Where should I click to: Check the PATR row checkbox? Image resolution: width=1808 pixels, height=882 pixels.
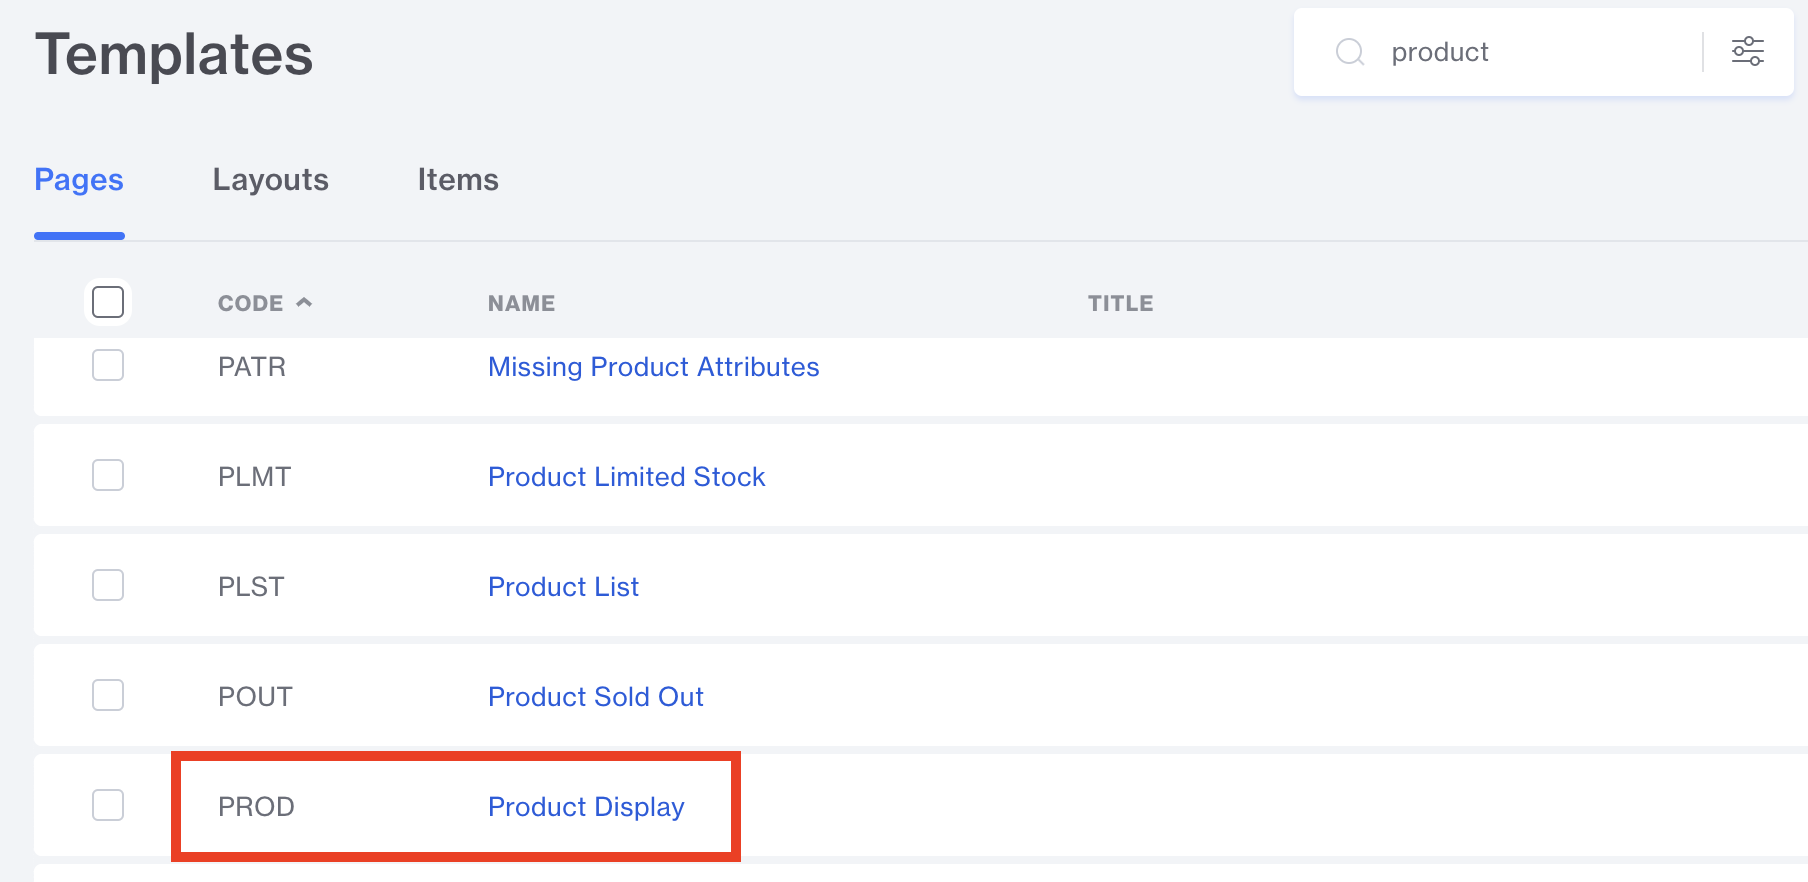tap(108, 366)
